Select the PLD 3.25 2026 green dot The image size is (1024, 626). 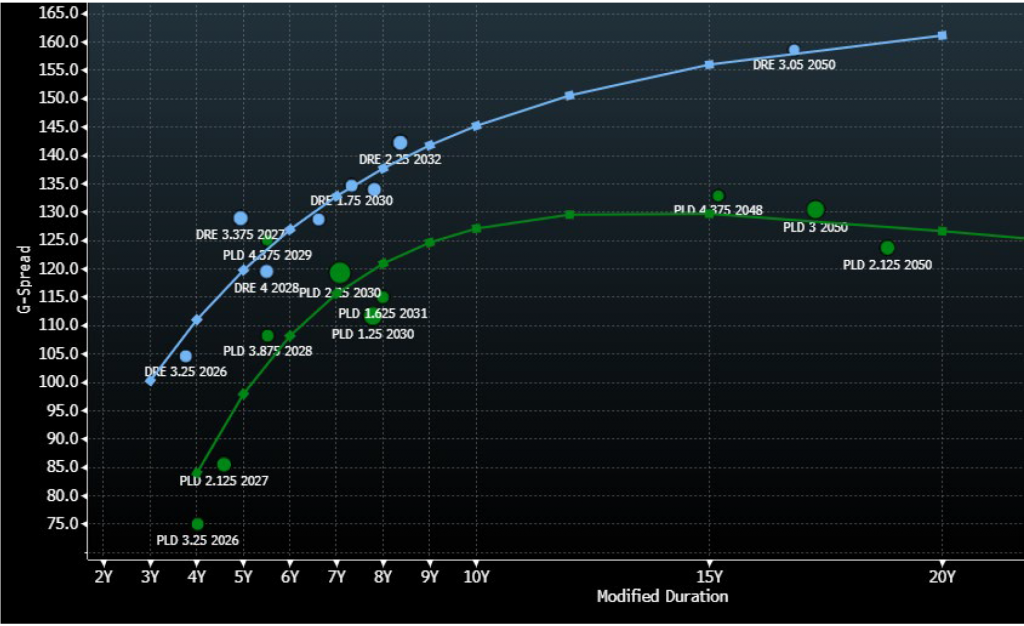tap(197, 524)
